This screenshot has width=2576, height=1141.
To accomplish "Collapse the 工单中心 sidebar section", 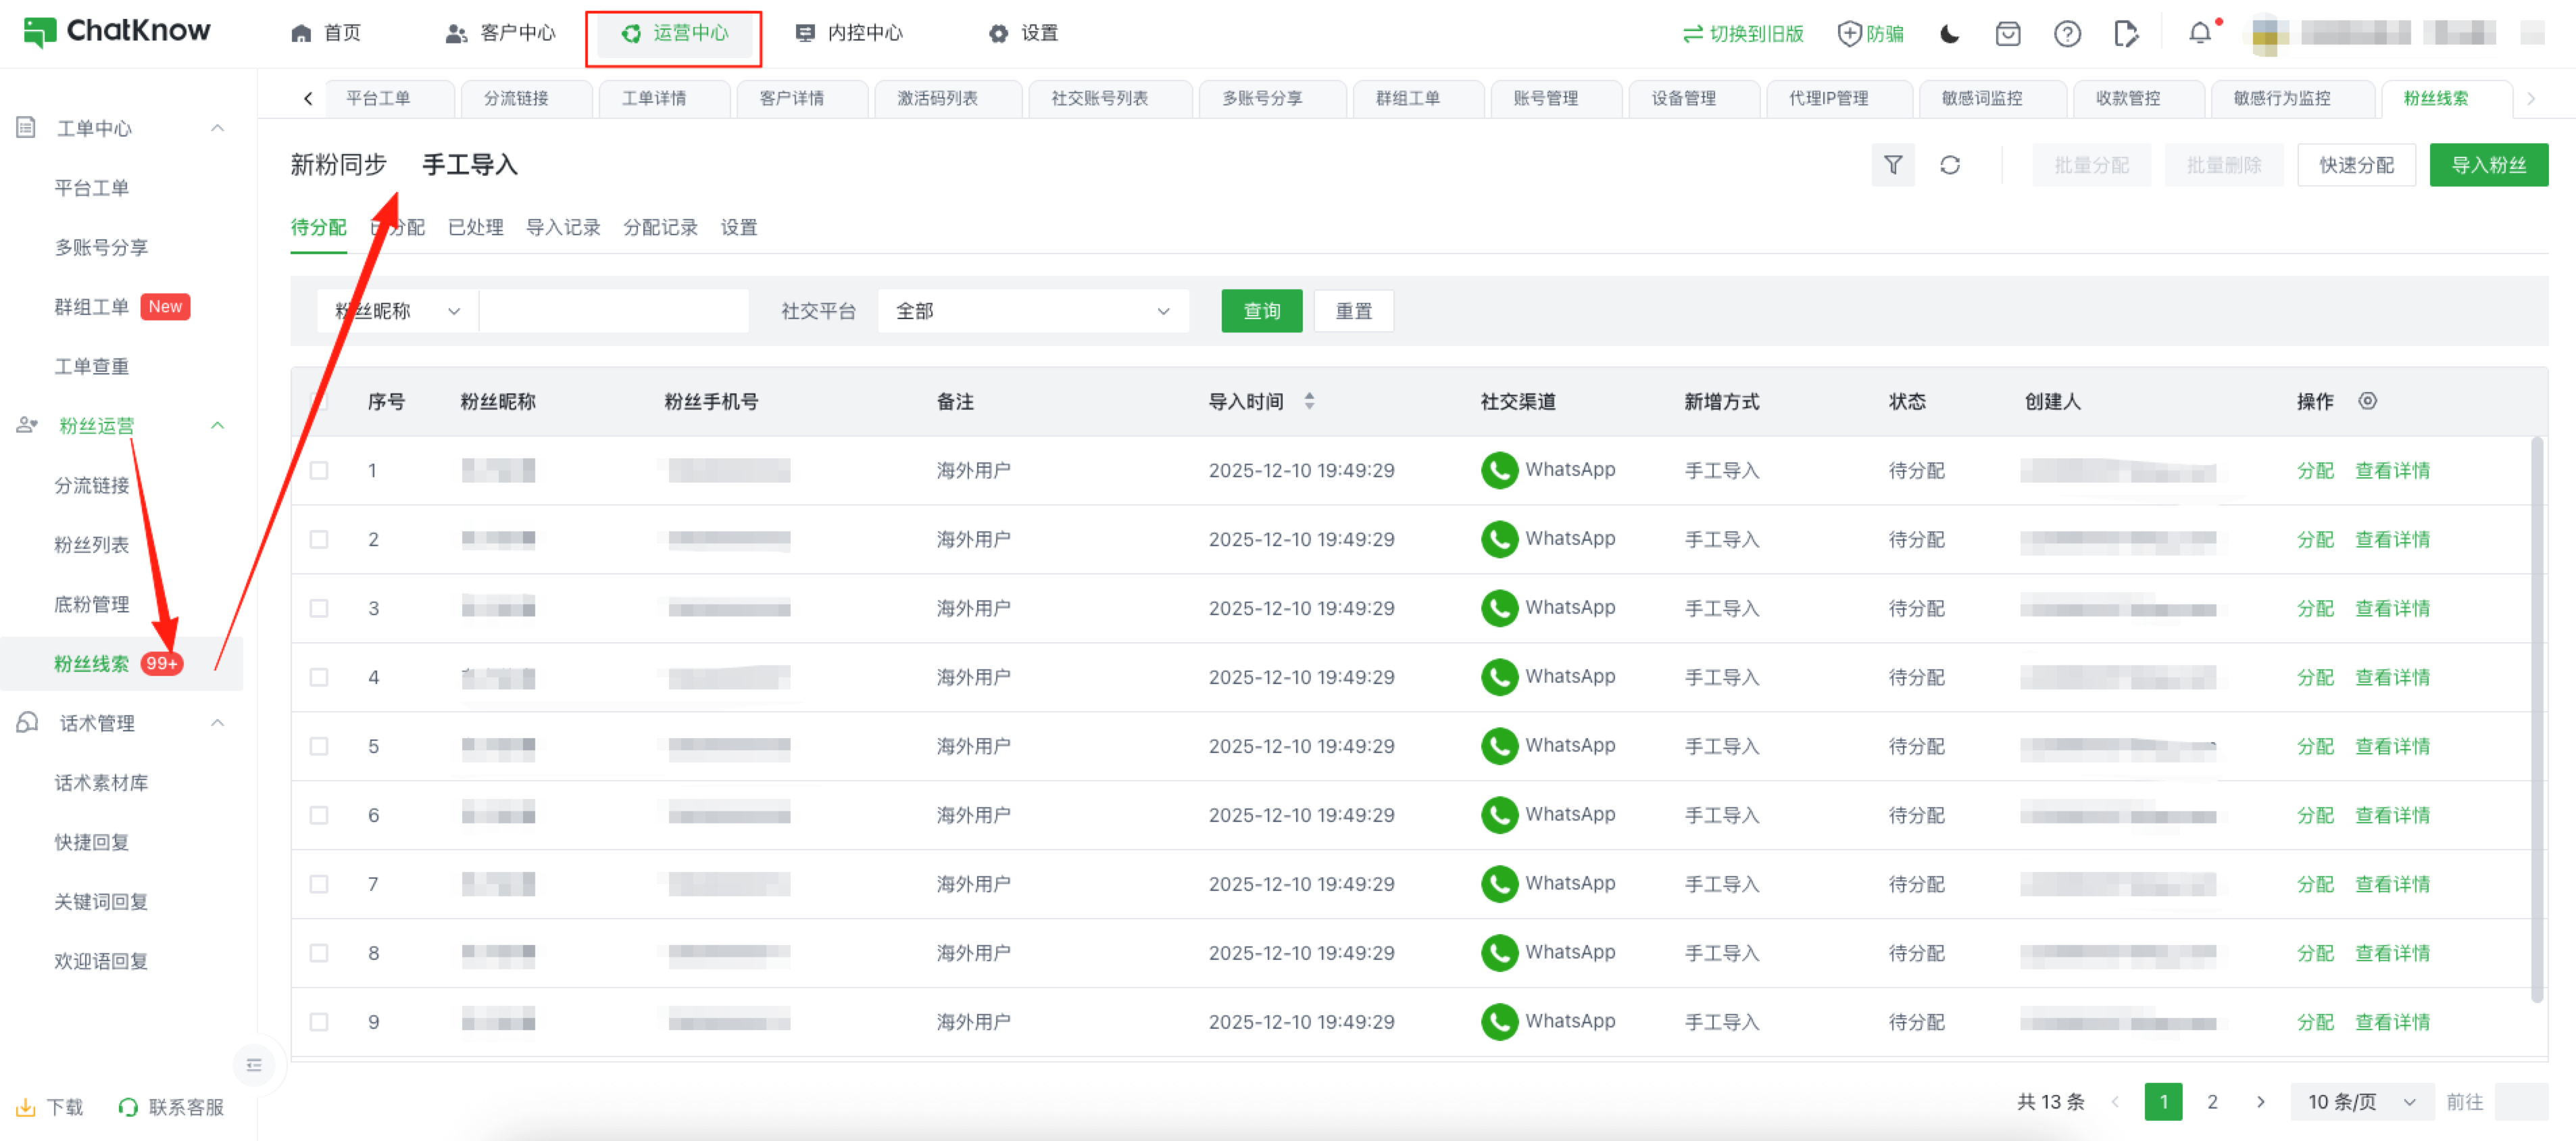I will (x=217, y=128).
